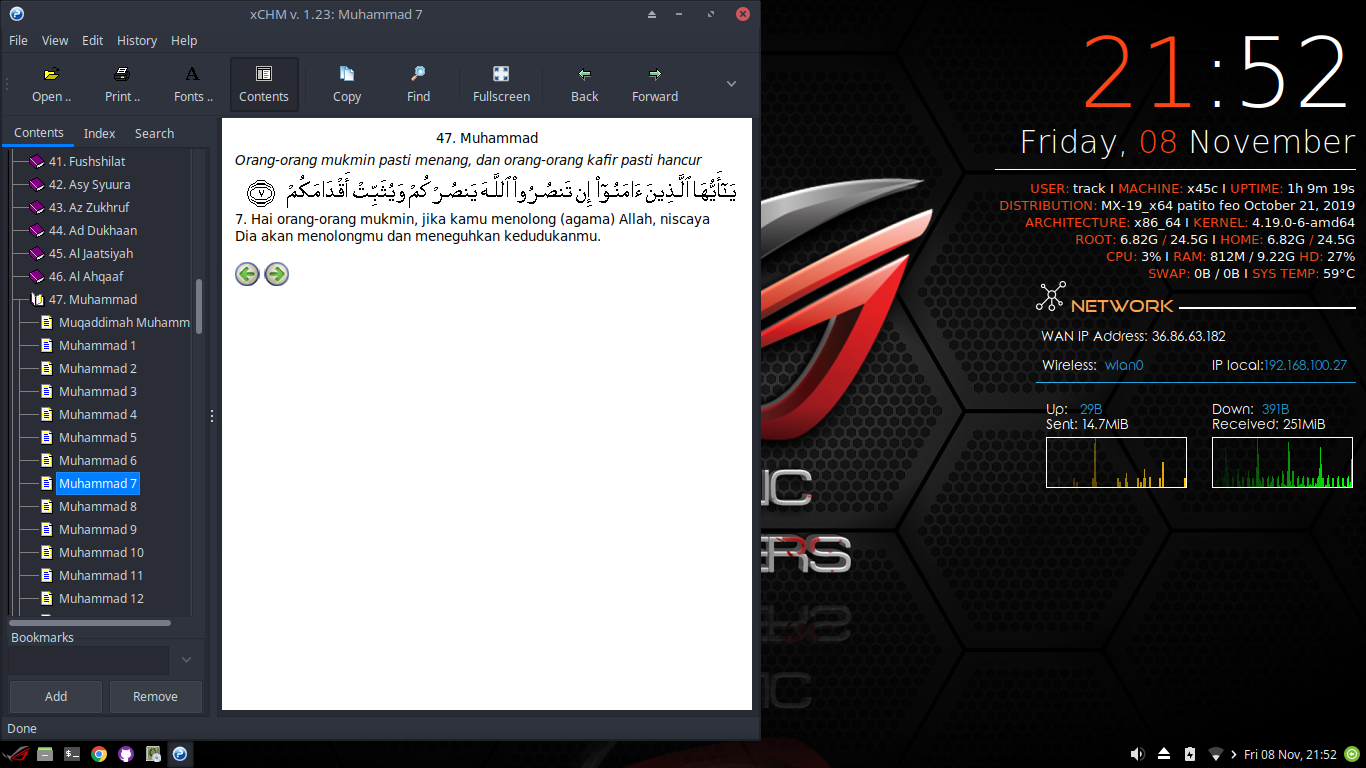This screenshot has width=1366, height=768.
Task: Select Muhammad 6 in the contents tree
Action: point(97,461)
